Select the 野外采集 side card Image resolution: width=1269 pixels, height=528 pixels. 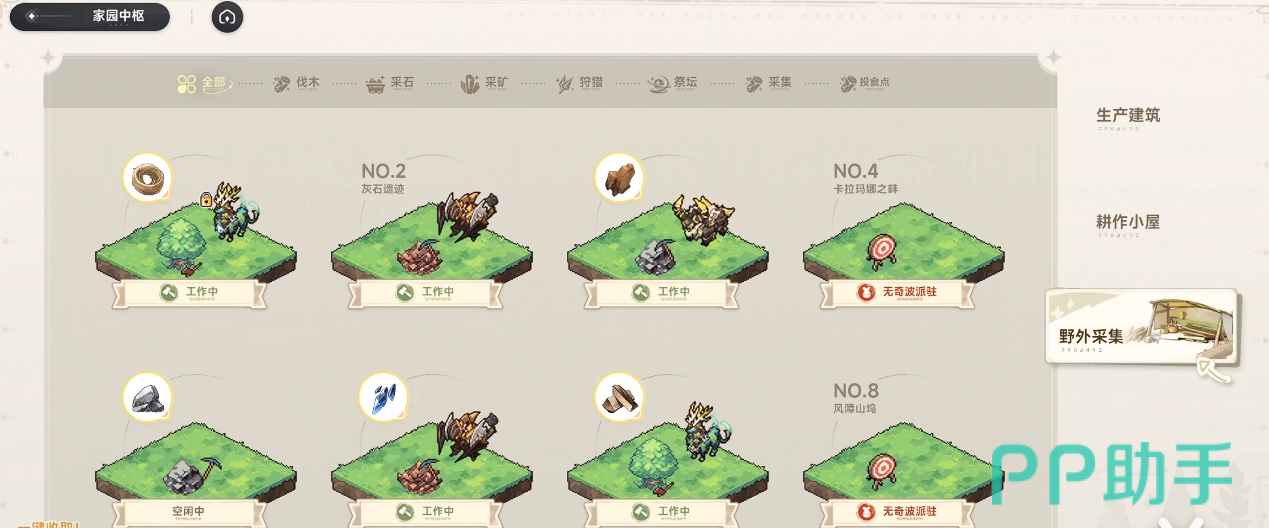pos(1142,334)
